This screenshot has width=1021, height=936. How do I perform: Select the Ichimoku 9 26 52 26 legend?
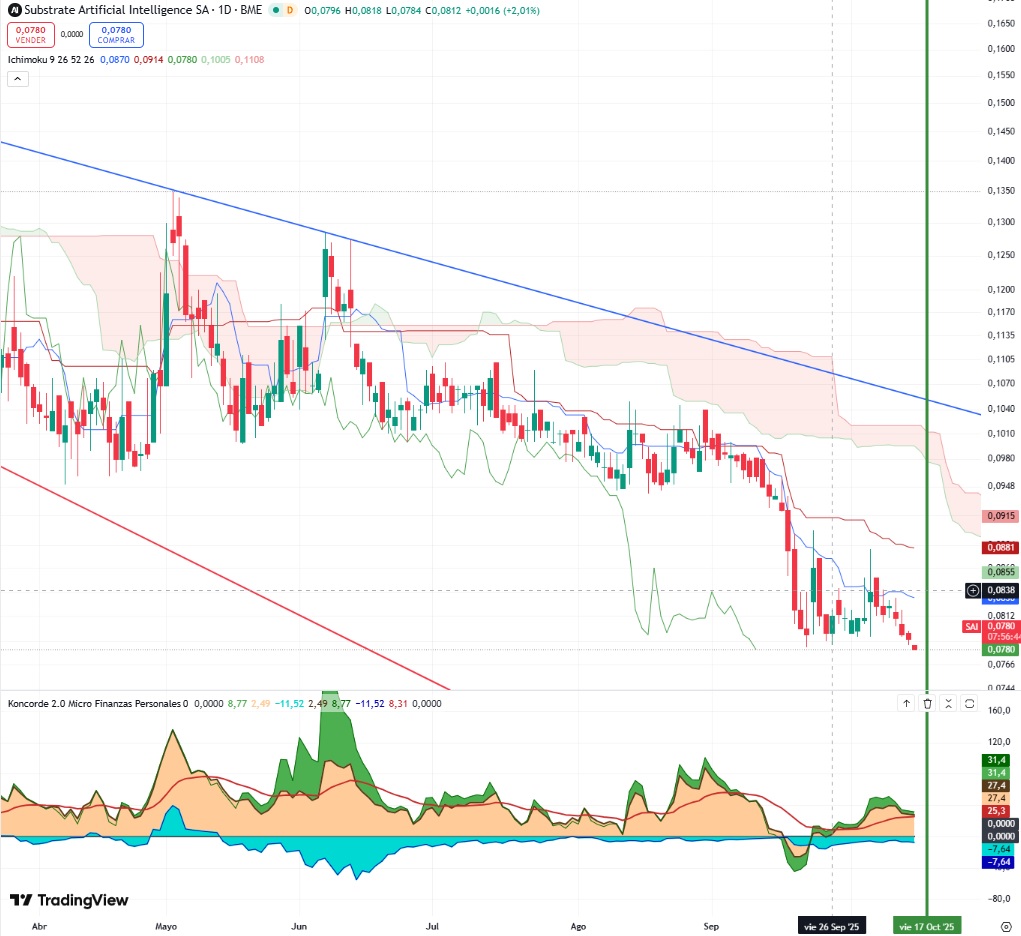(51, 59)
